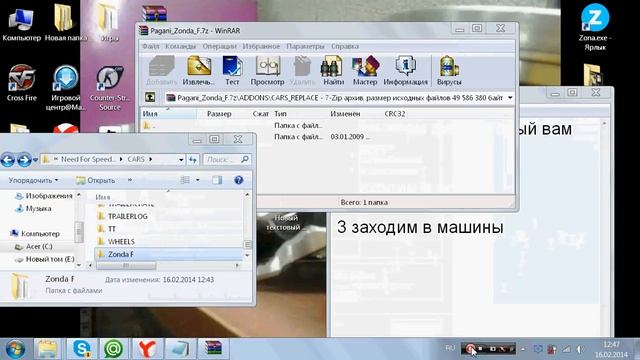Open the Параметры menu in WinRAR
The width and height of the screenshot is (640, 360).
coord(305,46)
